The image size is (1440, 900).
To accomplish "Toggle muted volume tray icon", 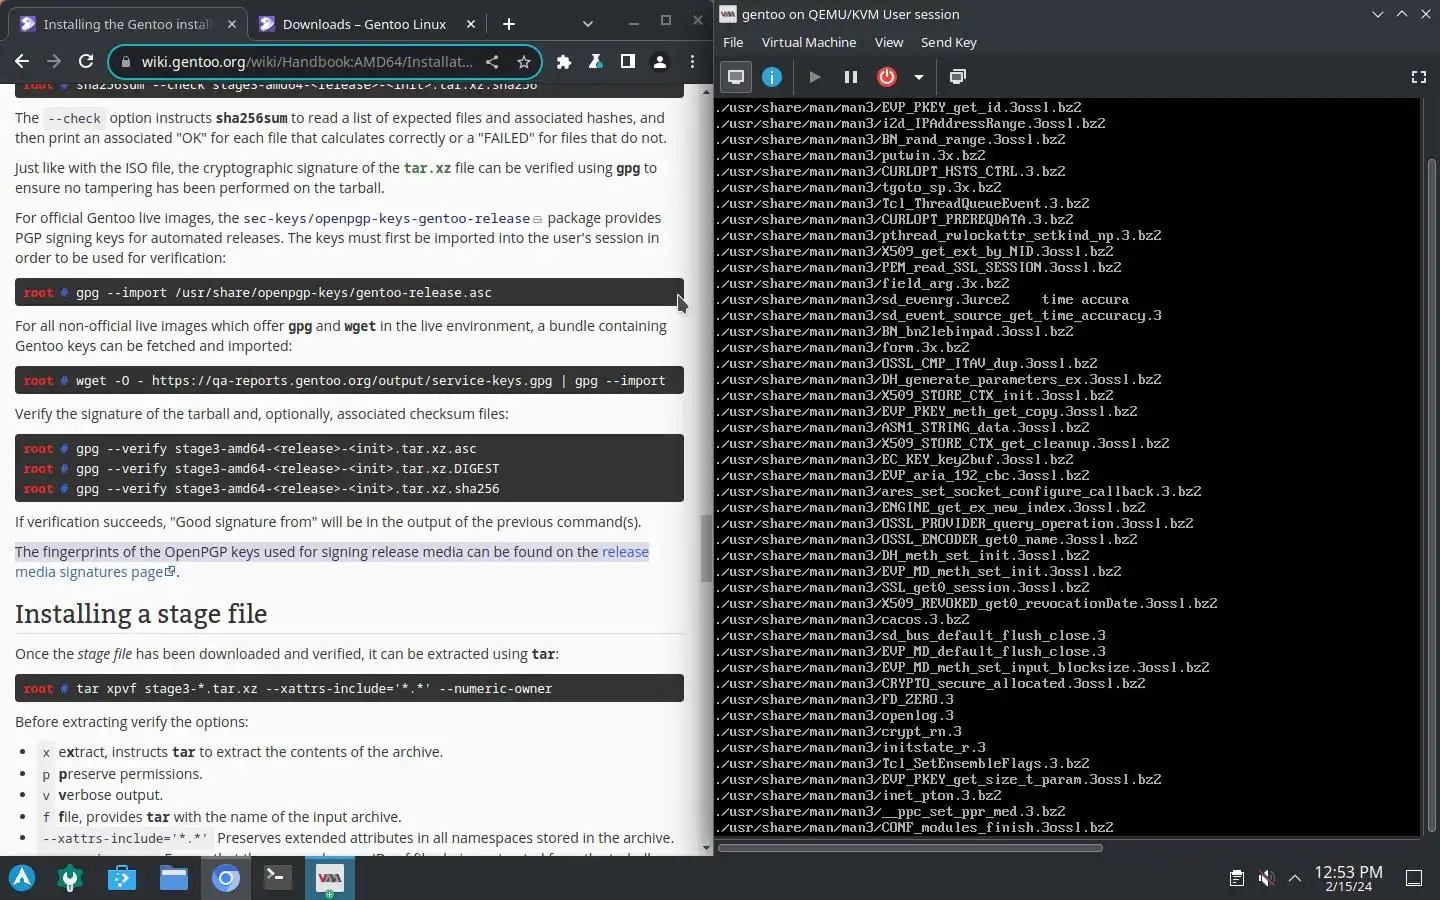I will [x=1266, y=878].
